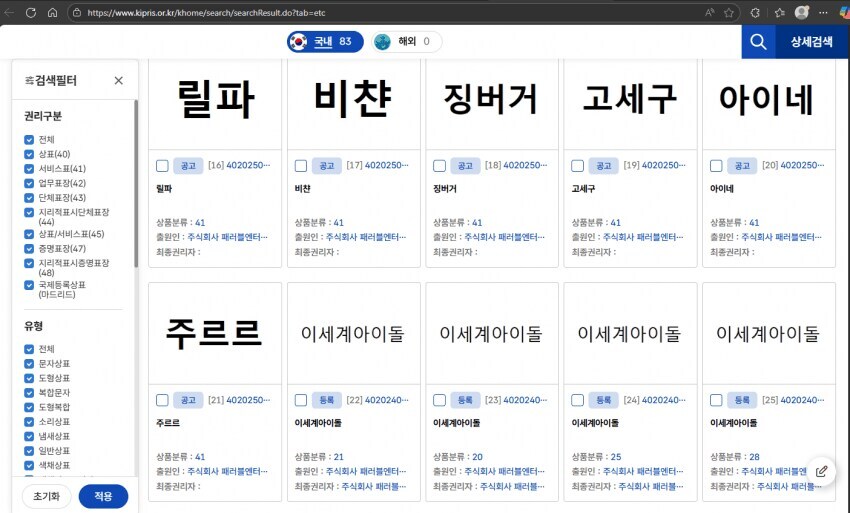
Task: Click the magnifier search icon in header
Action: point(758,42)
